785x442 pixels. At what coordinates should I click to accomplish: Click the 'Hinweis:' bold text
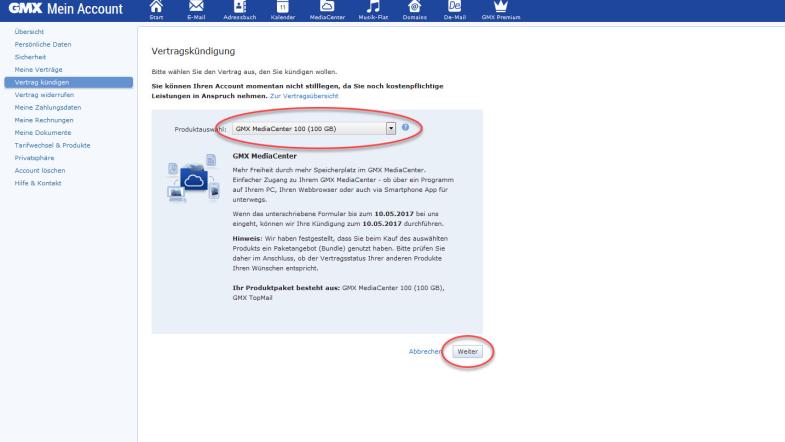click(x=247, y=239)
